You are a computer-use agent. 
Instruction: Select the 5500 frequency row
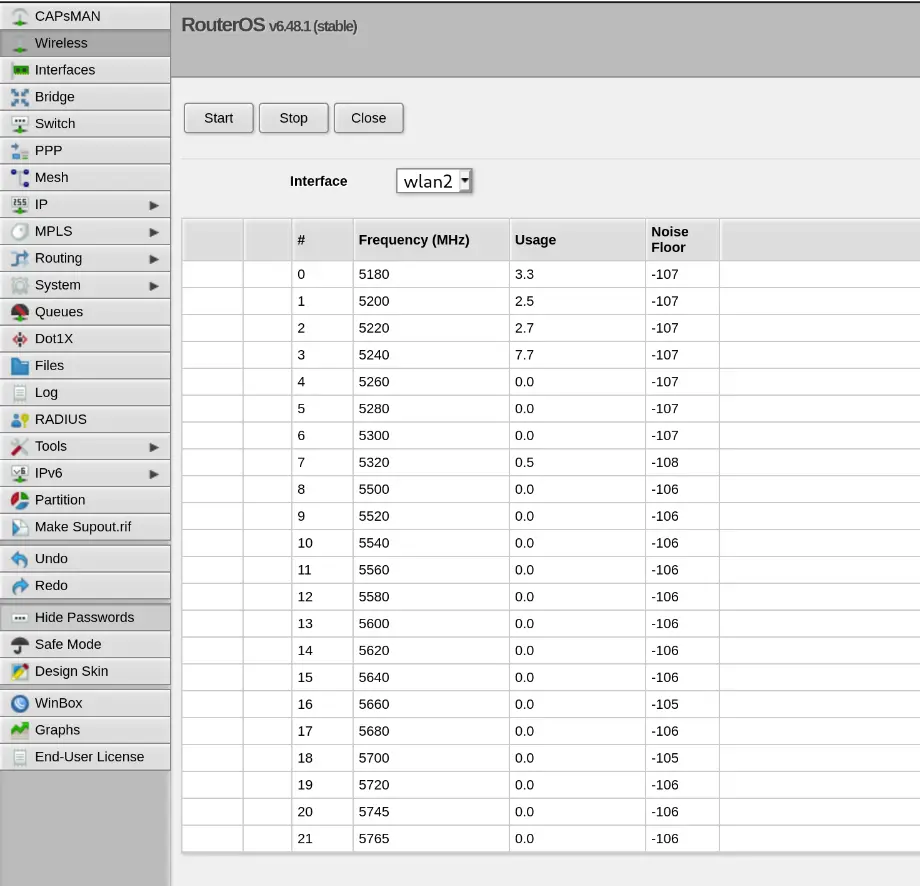coord(551,489)
